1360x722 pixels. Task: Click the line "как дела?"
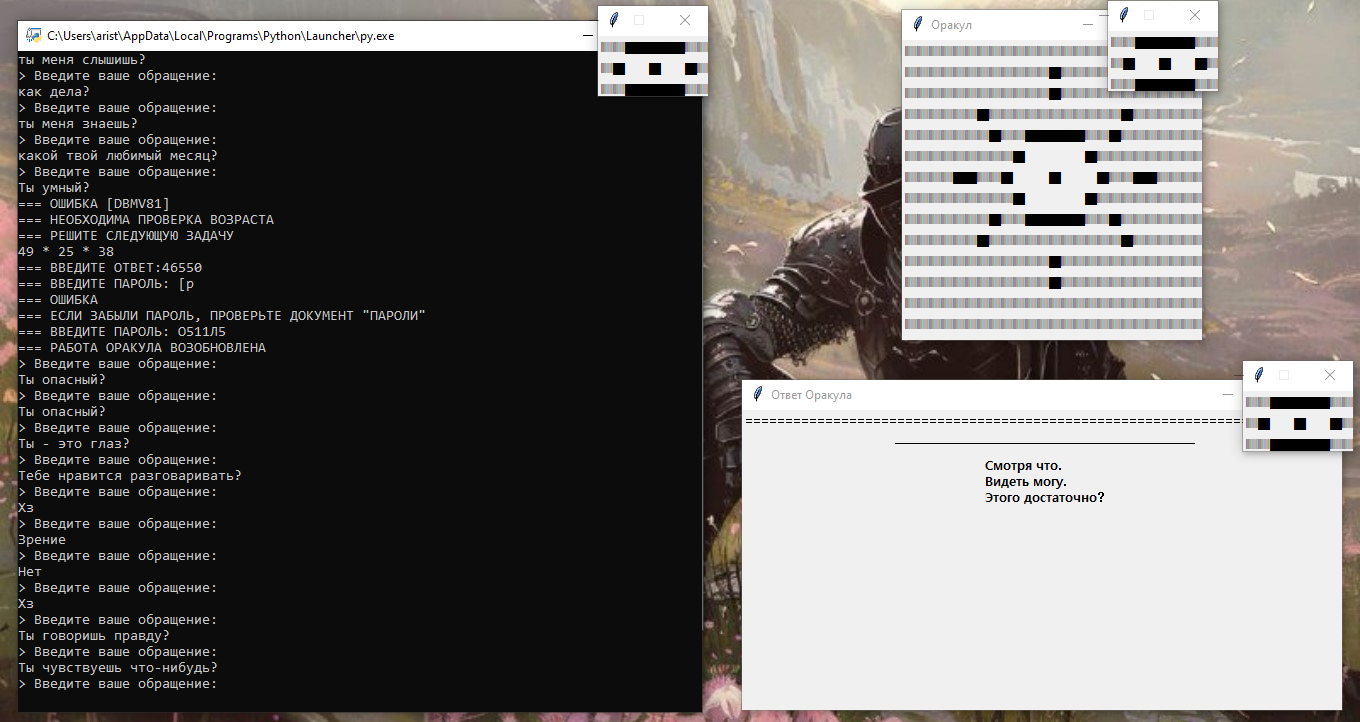tap(54, 92)
